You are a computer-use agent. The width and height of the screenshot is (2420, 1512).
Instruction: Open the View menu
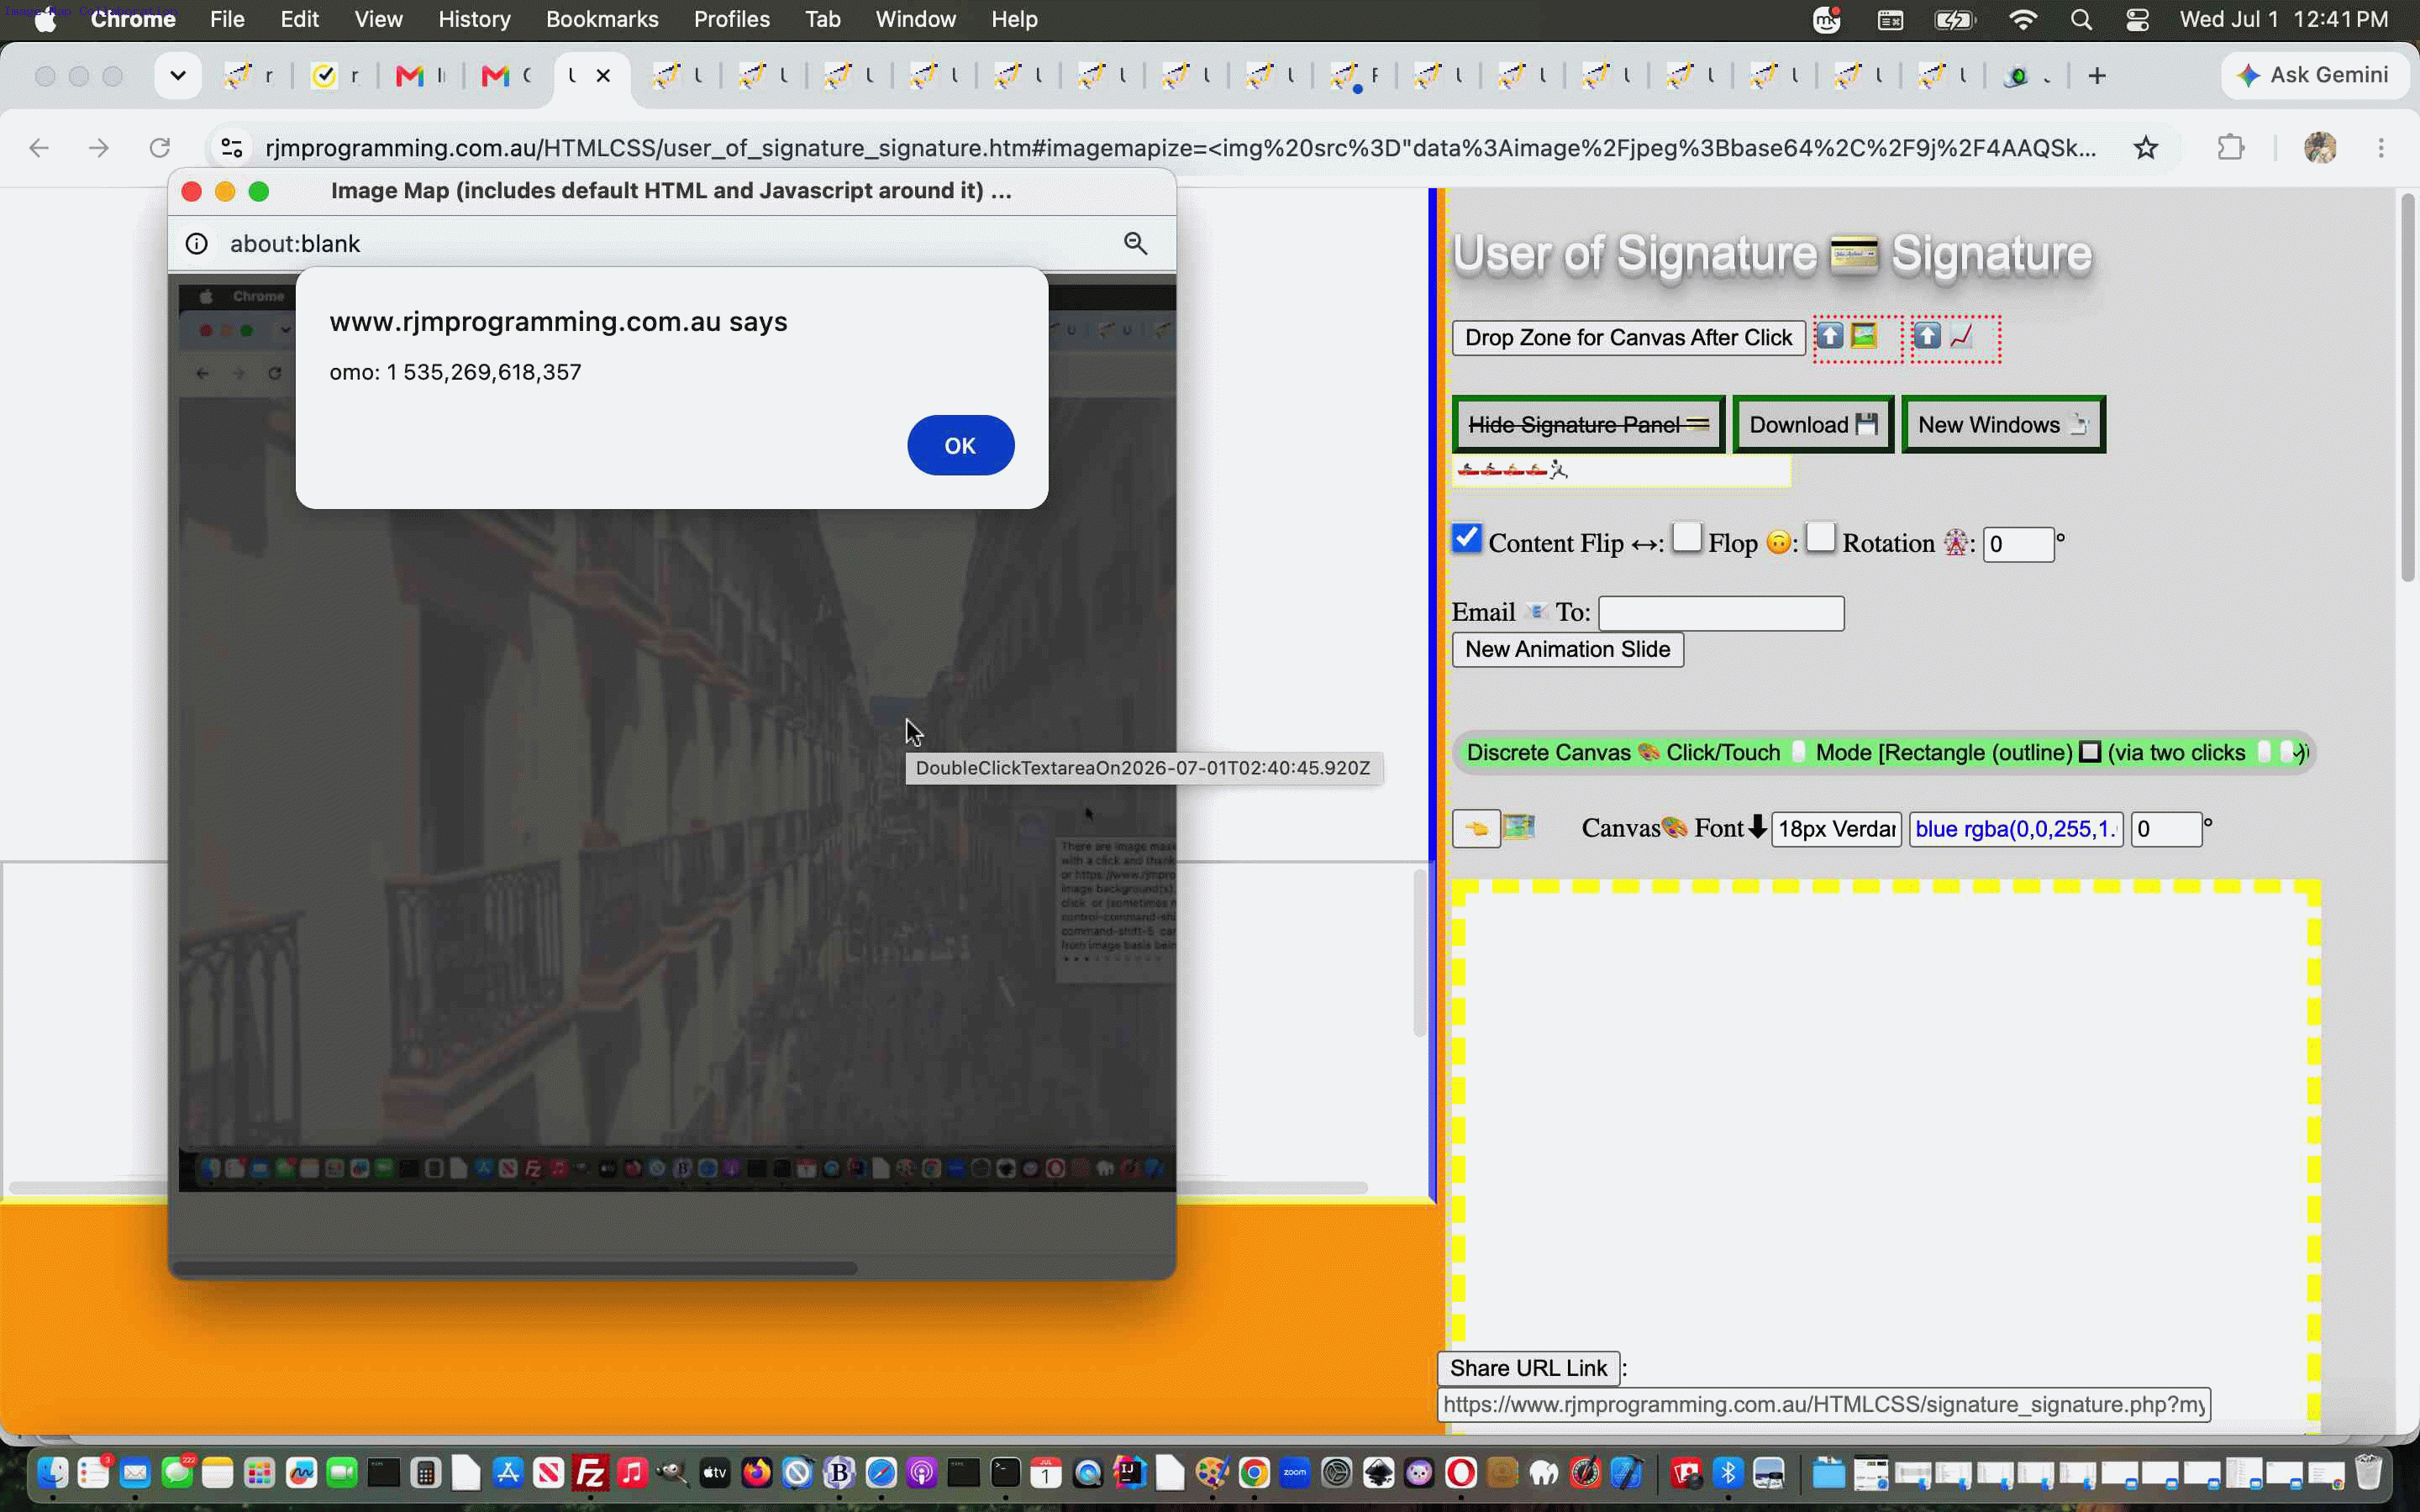(378, 19)
